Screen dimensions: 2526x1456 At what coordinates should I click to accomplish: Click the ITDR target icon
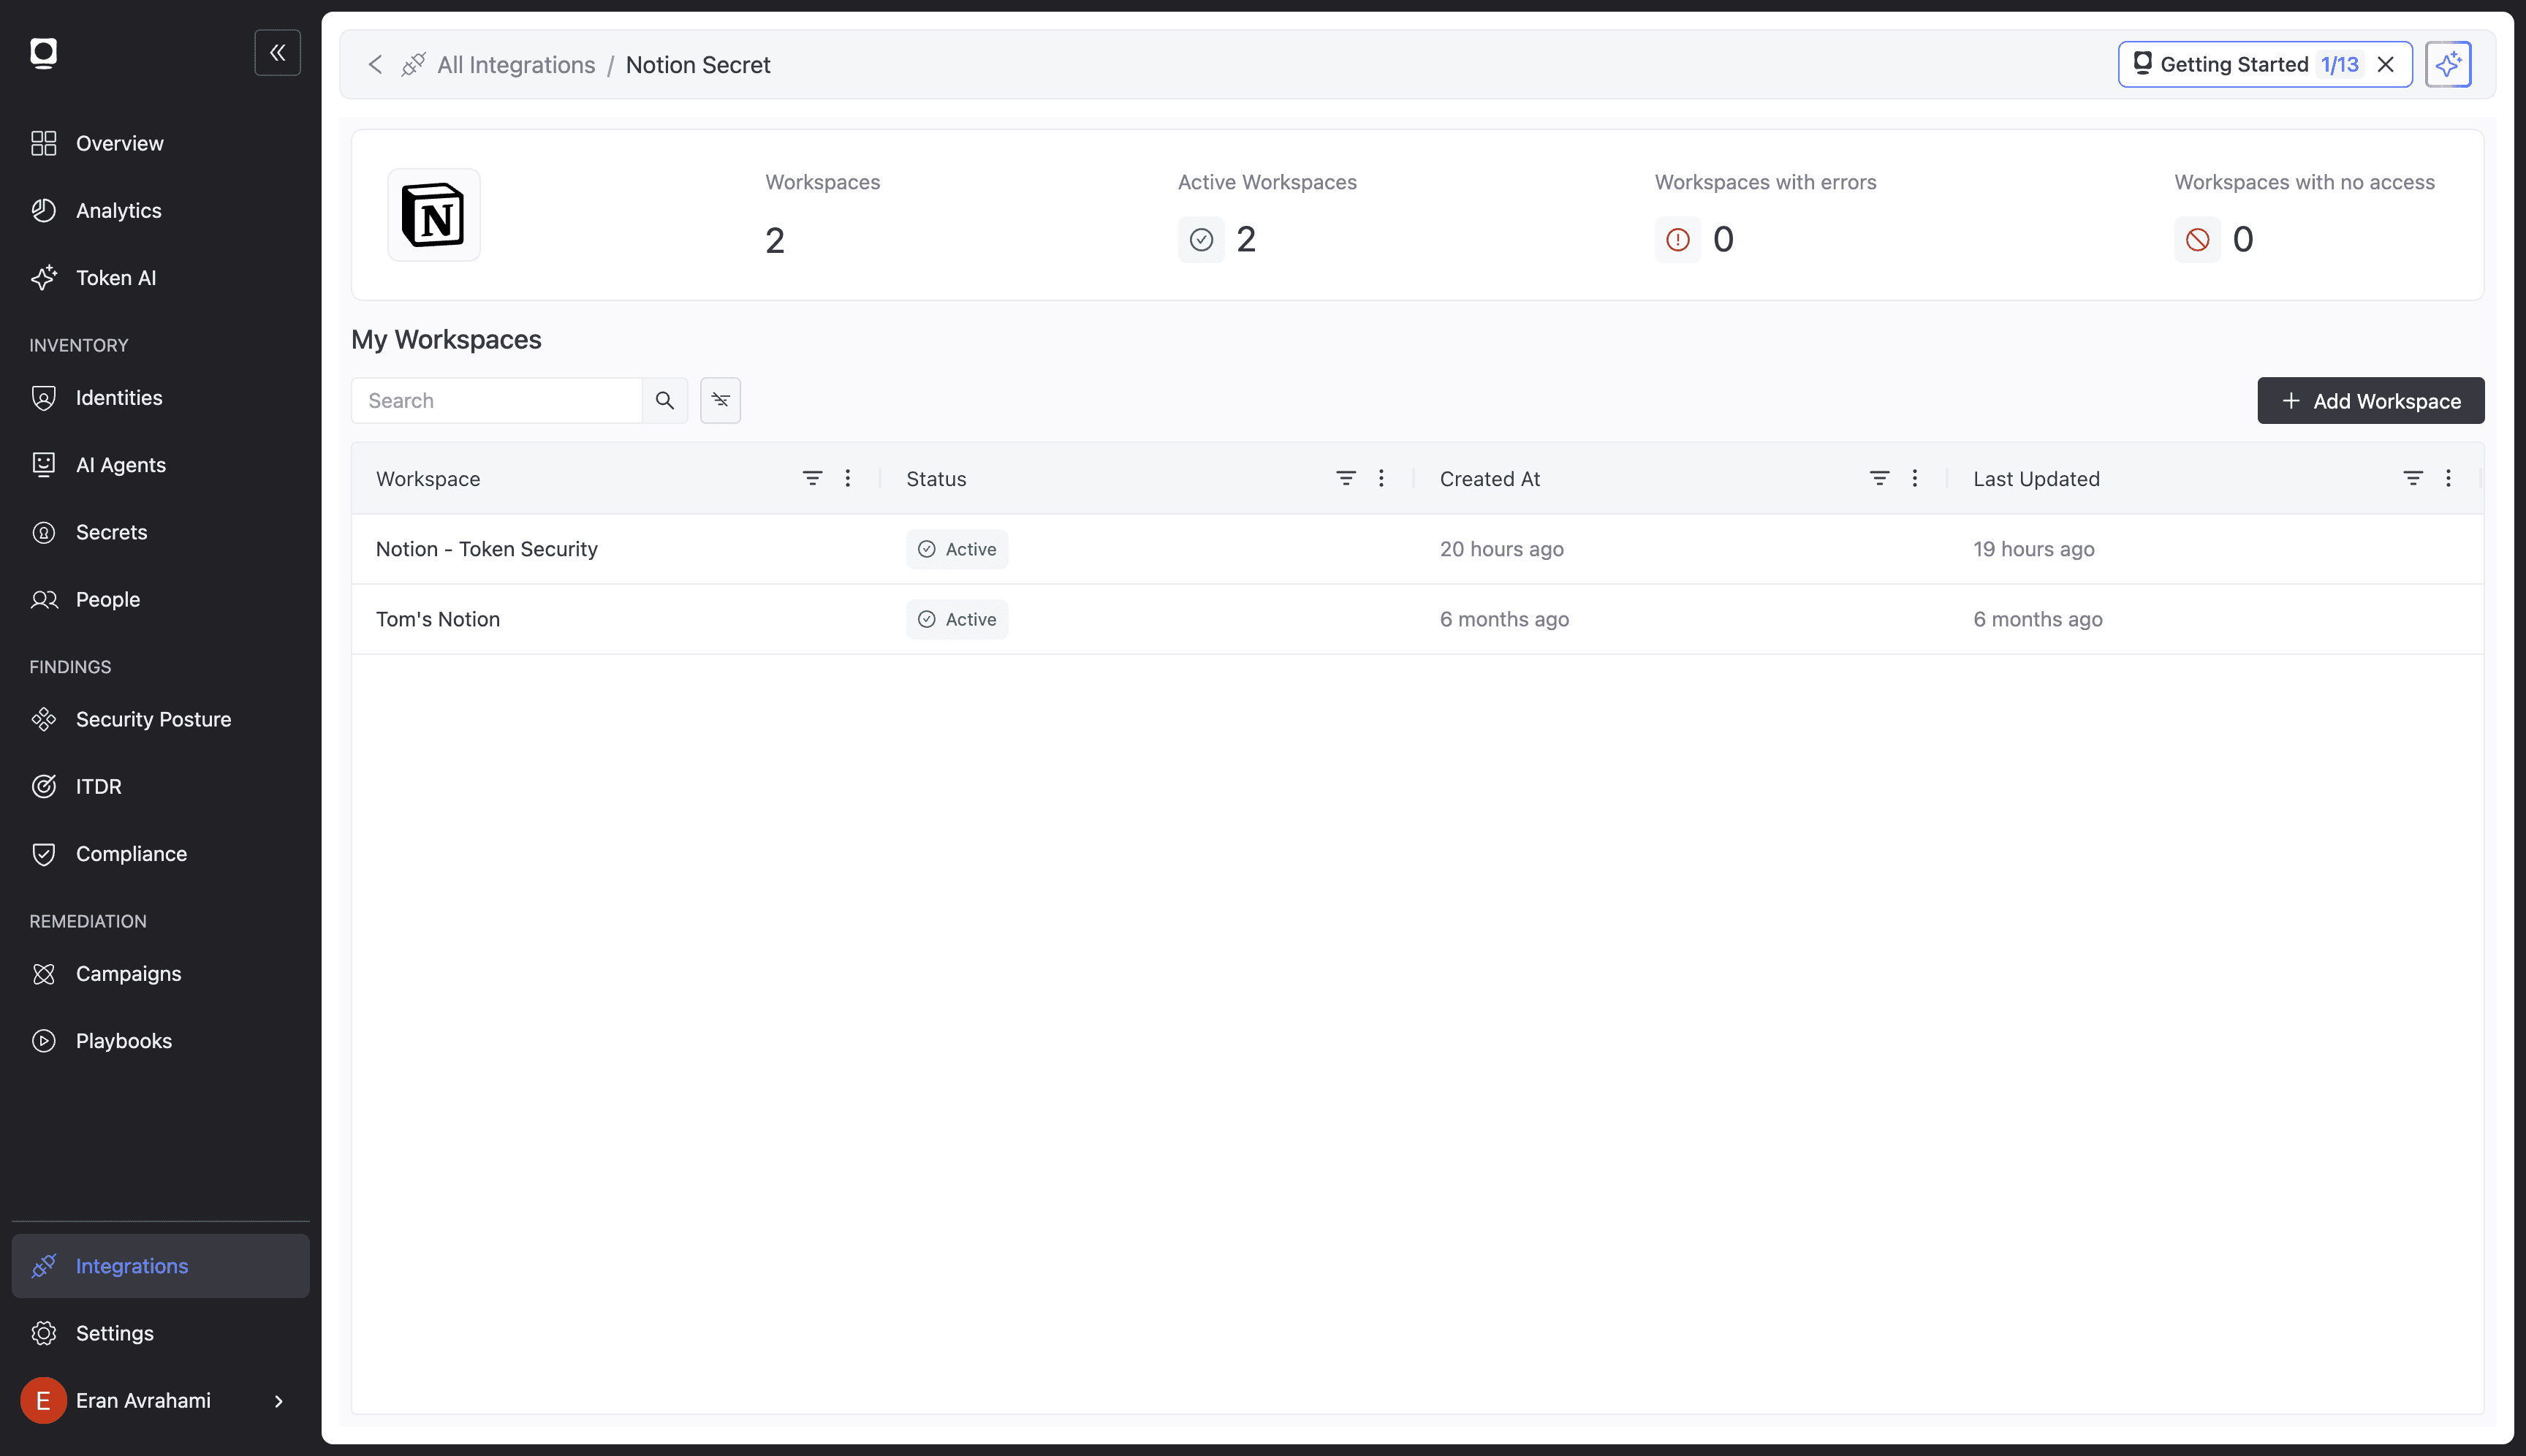click(x=44, y=786)
